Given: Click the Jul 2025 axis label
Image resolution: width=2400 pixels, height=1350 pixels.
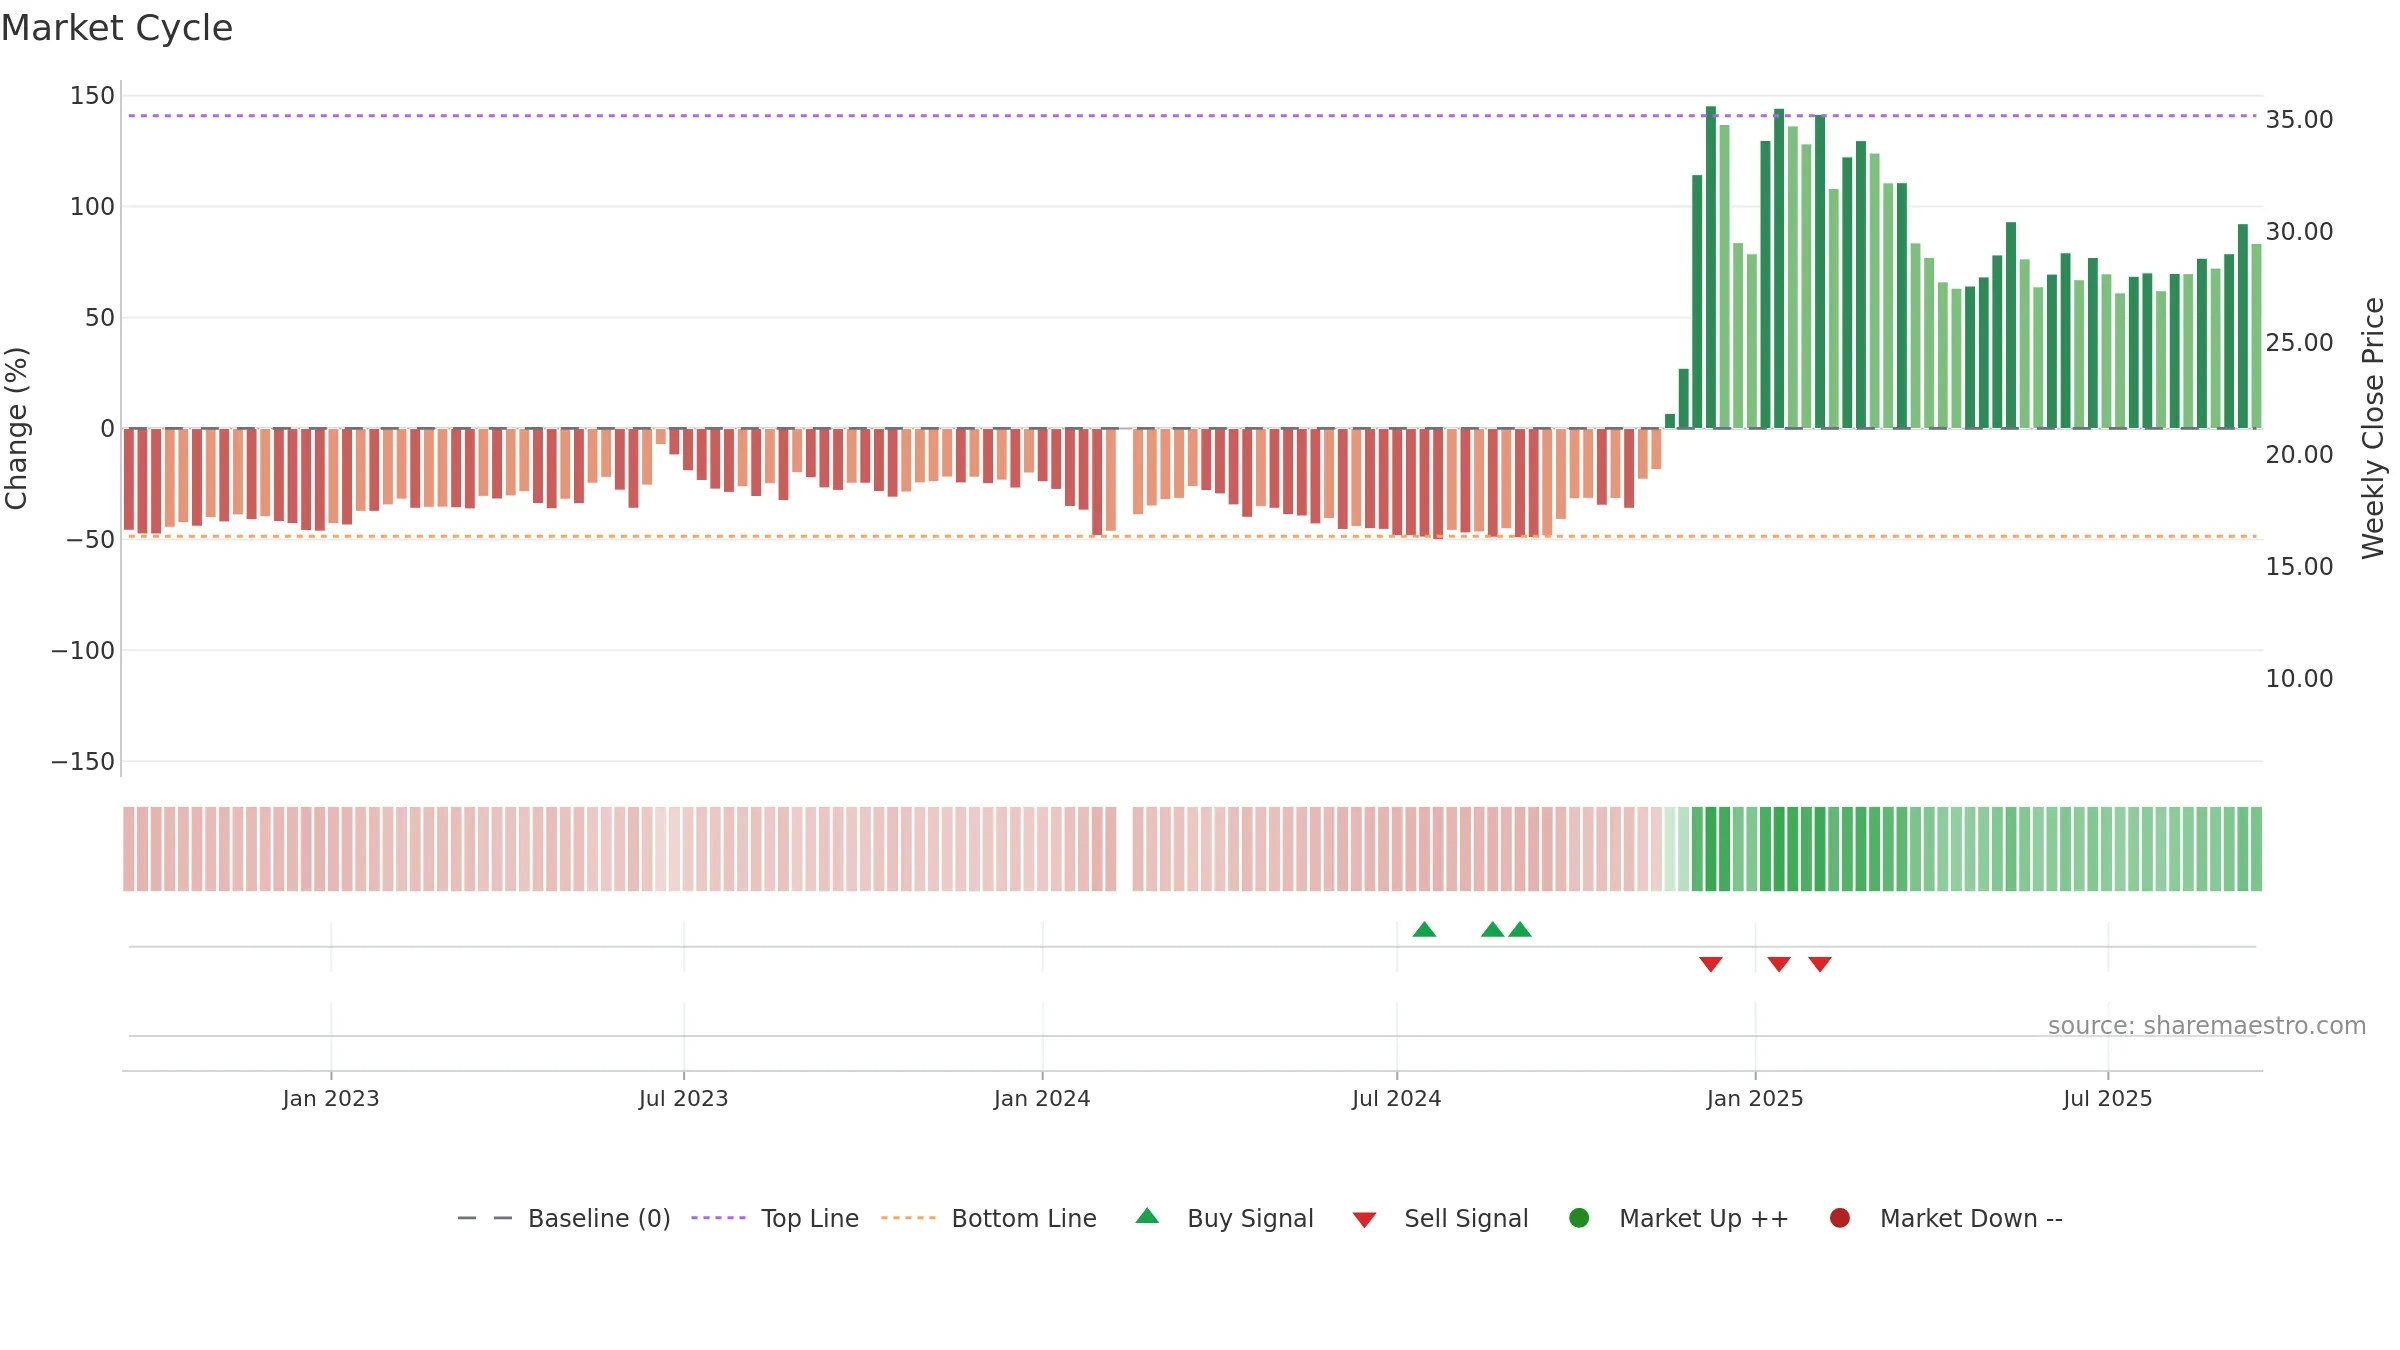Looking at the screenshot, I should [x=2108, y=1099].
